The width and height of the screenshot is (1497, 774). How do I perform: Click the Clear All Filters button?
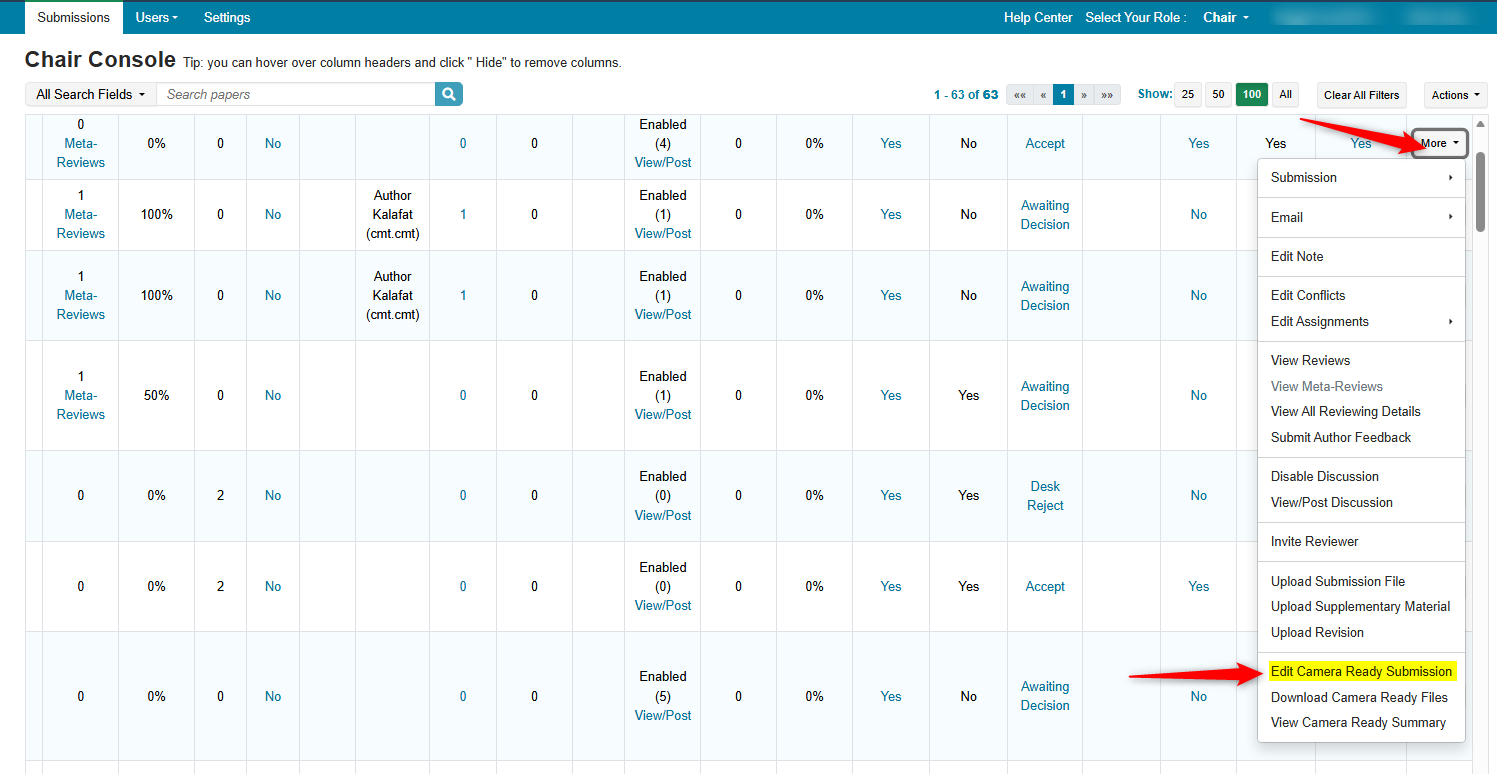pyautogui.click(x=1361, y=95)
